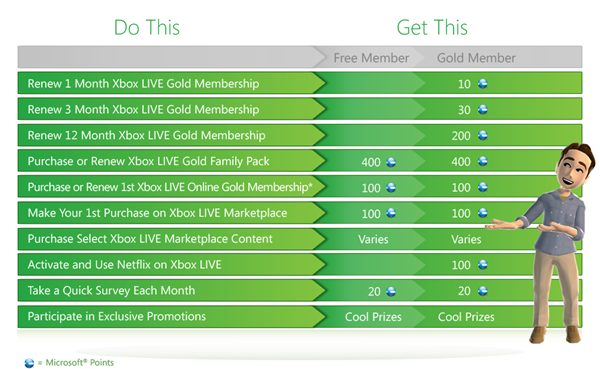Click Activate and Use Netflix on Xbox LIVE

click(124, 265)
